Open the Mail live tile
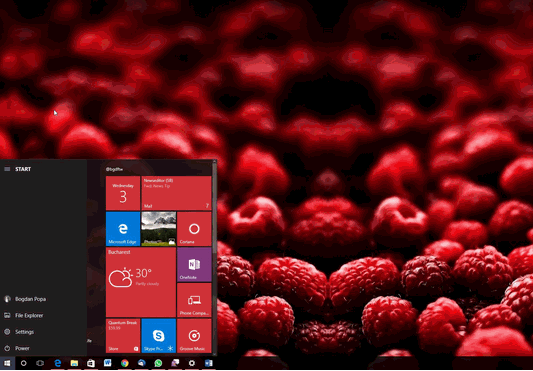533x371 pixels. 176,193
